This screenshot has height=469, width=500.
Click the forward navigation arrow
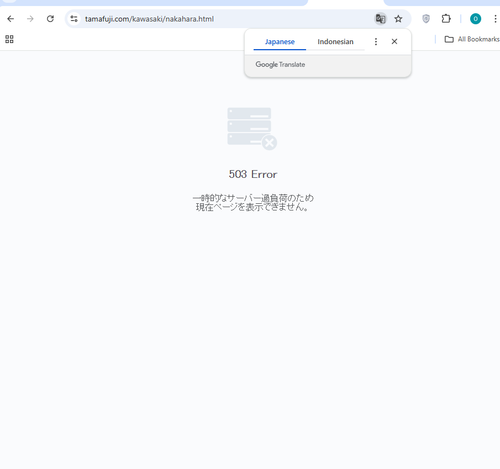pos(30,19)
